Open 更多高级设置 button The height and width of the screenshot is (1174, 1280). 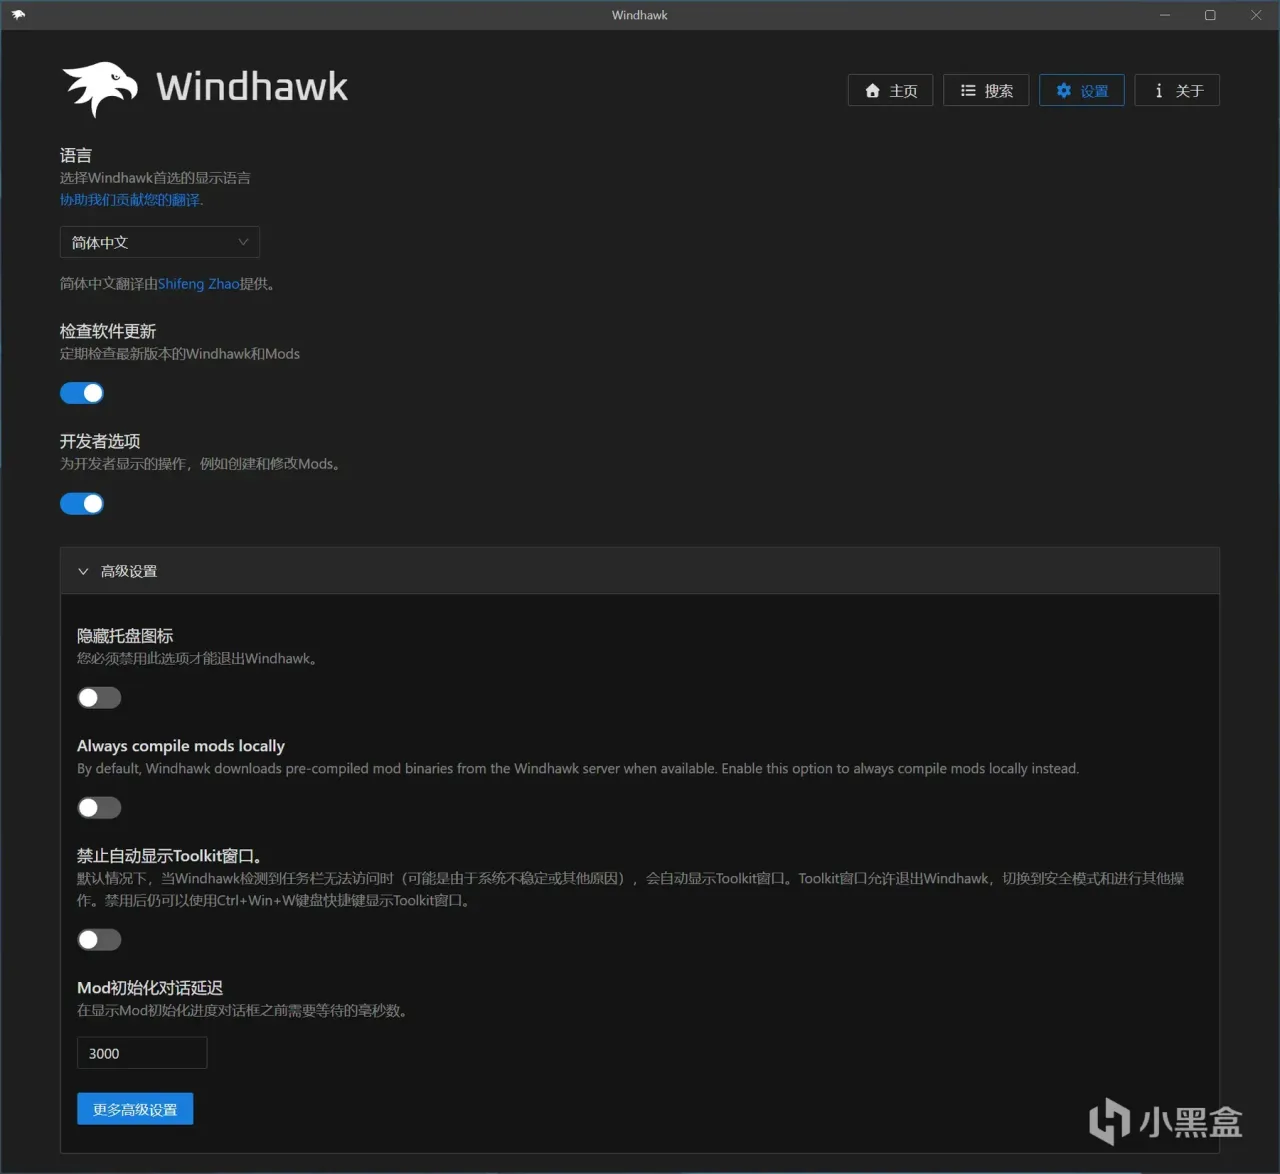click(135, 1109)
